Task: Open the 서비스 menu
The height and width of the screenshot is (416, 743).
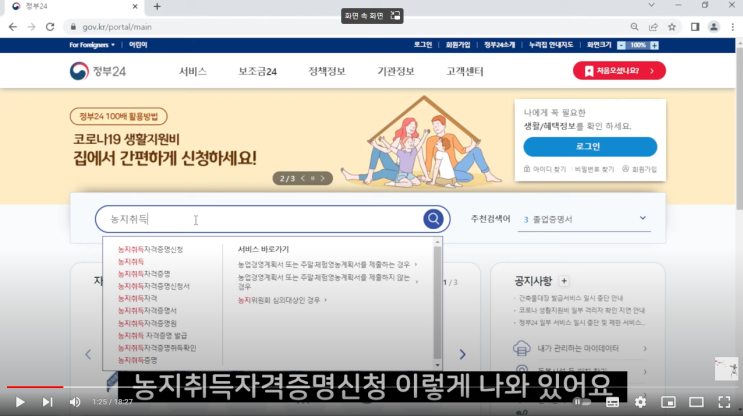Action: (x=192, y=71)
